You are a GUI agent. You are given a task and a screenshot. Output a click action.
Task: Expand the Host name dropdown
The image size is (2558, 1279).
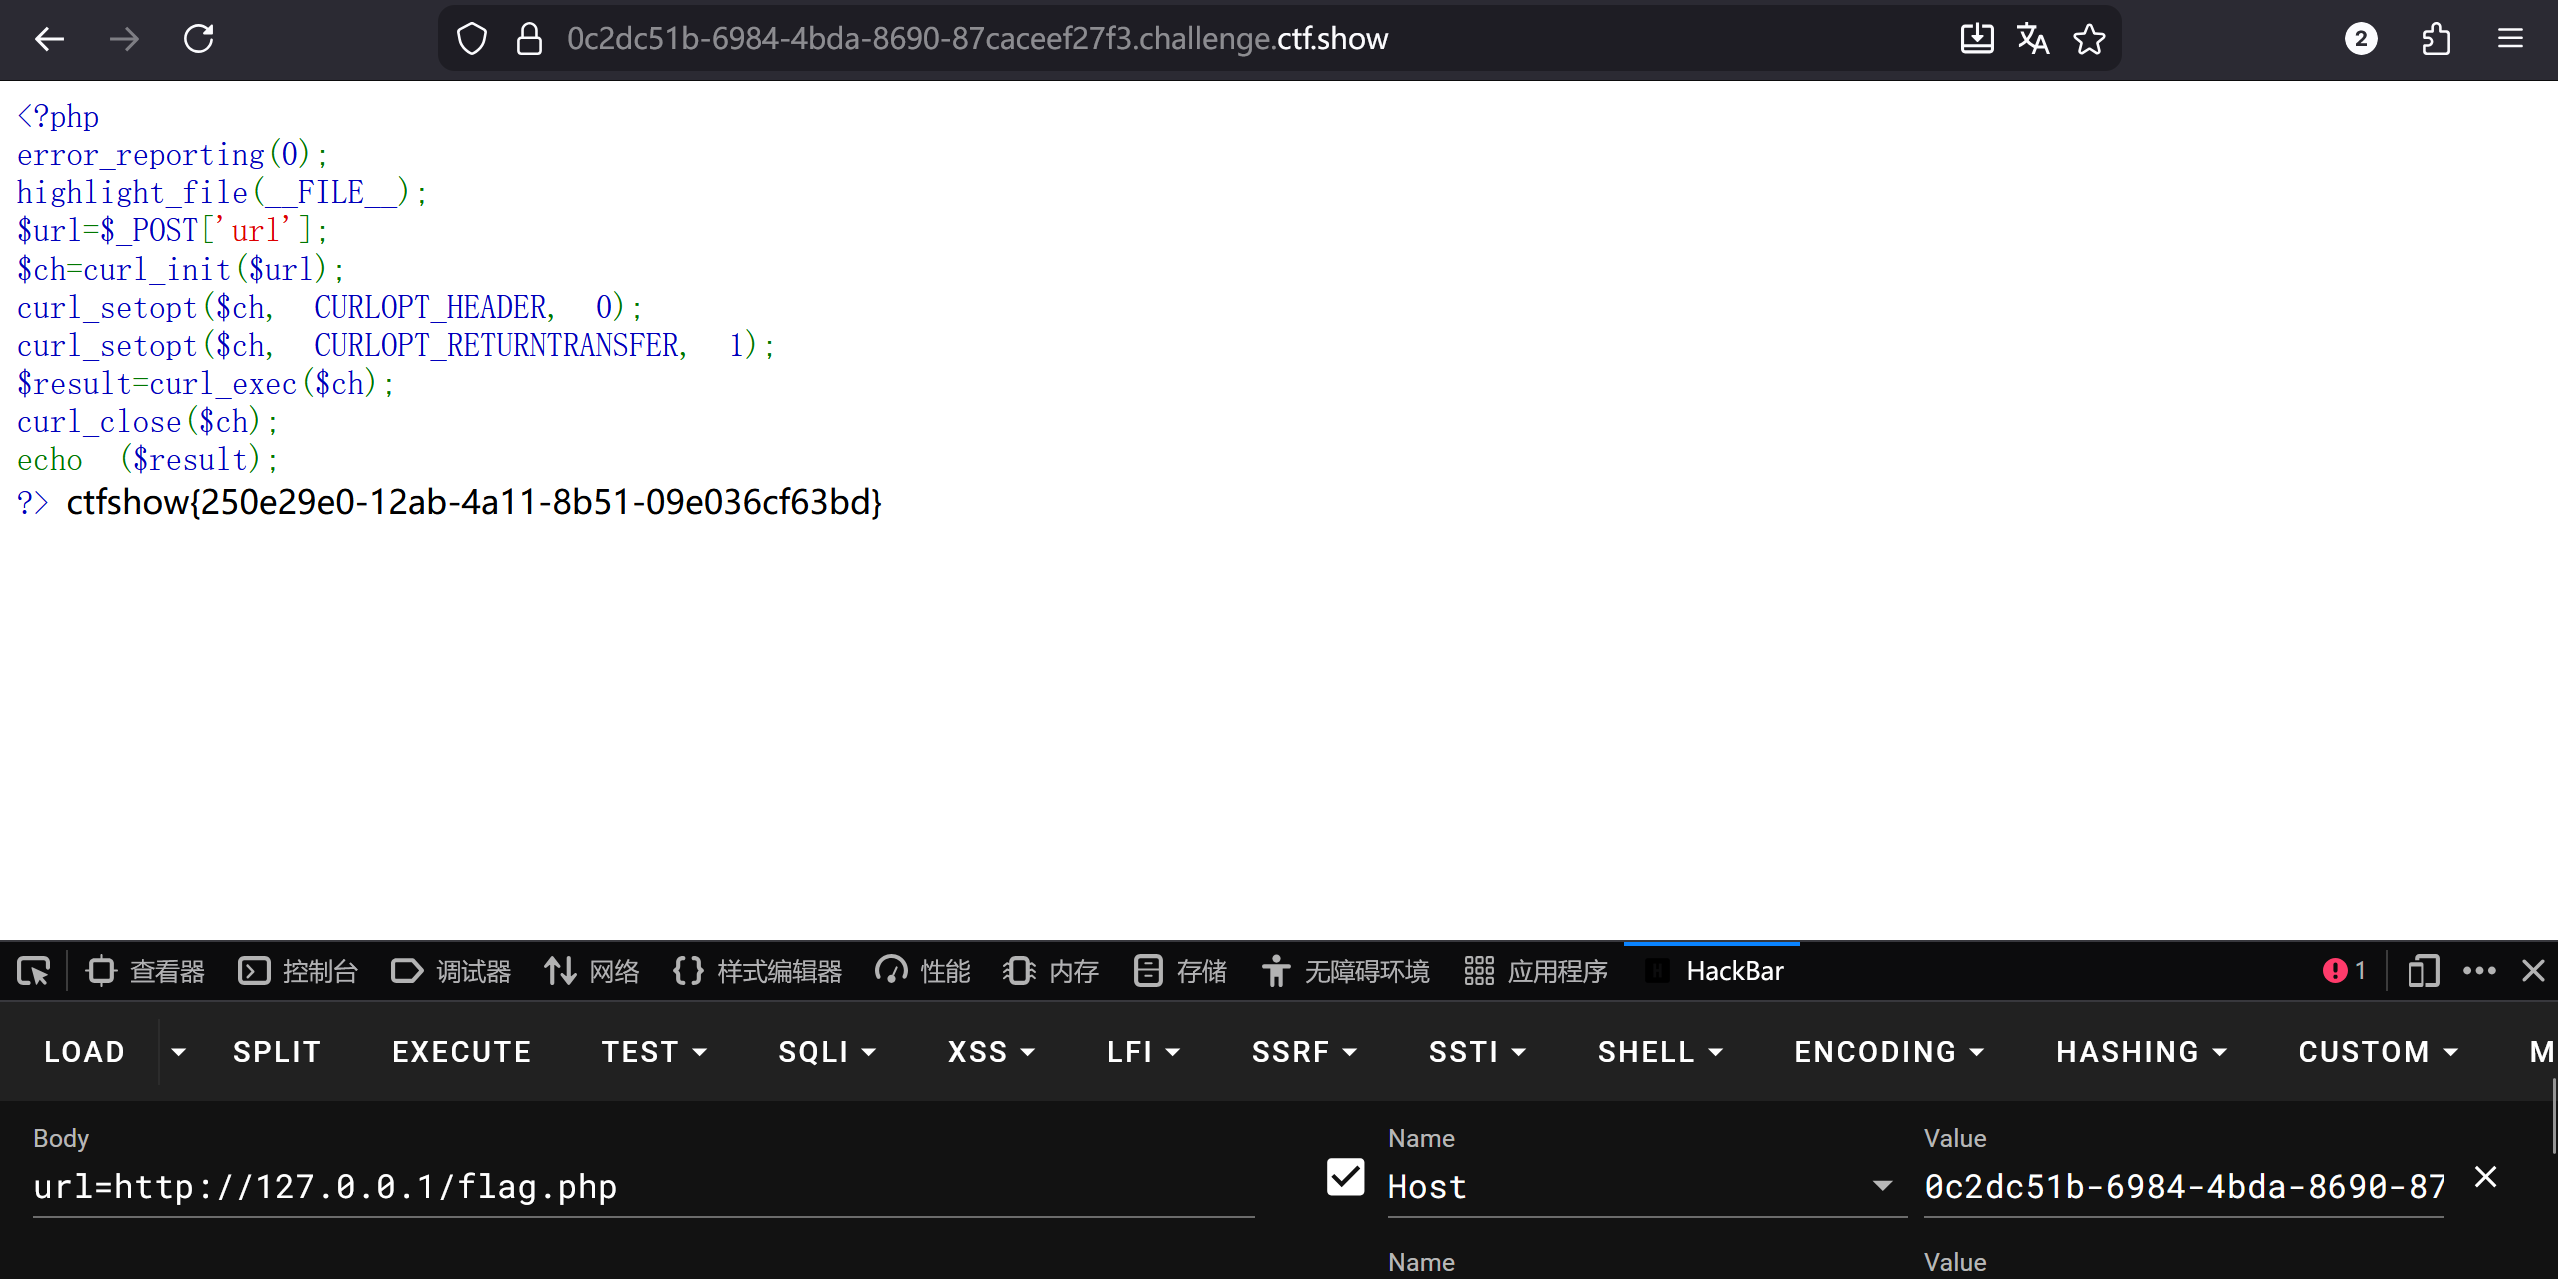coord(1882,1186)
